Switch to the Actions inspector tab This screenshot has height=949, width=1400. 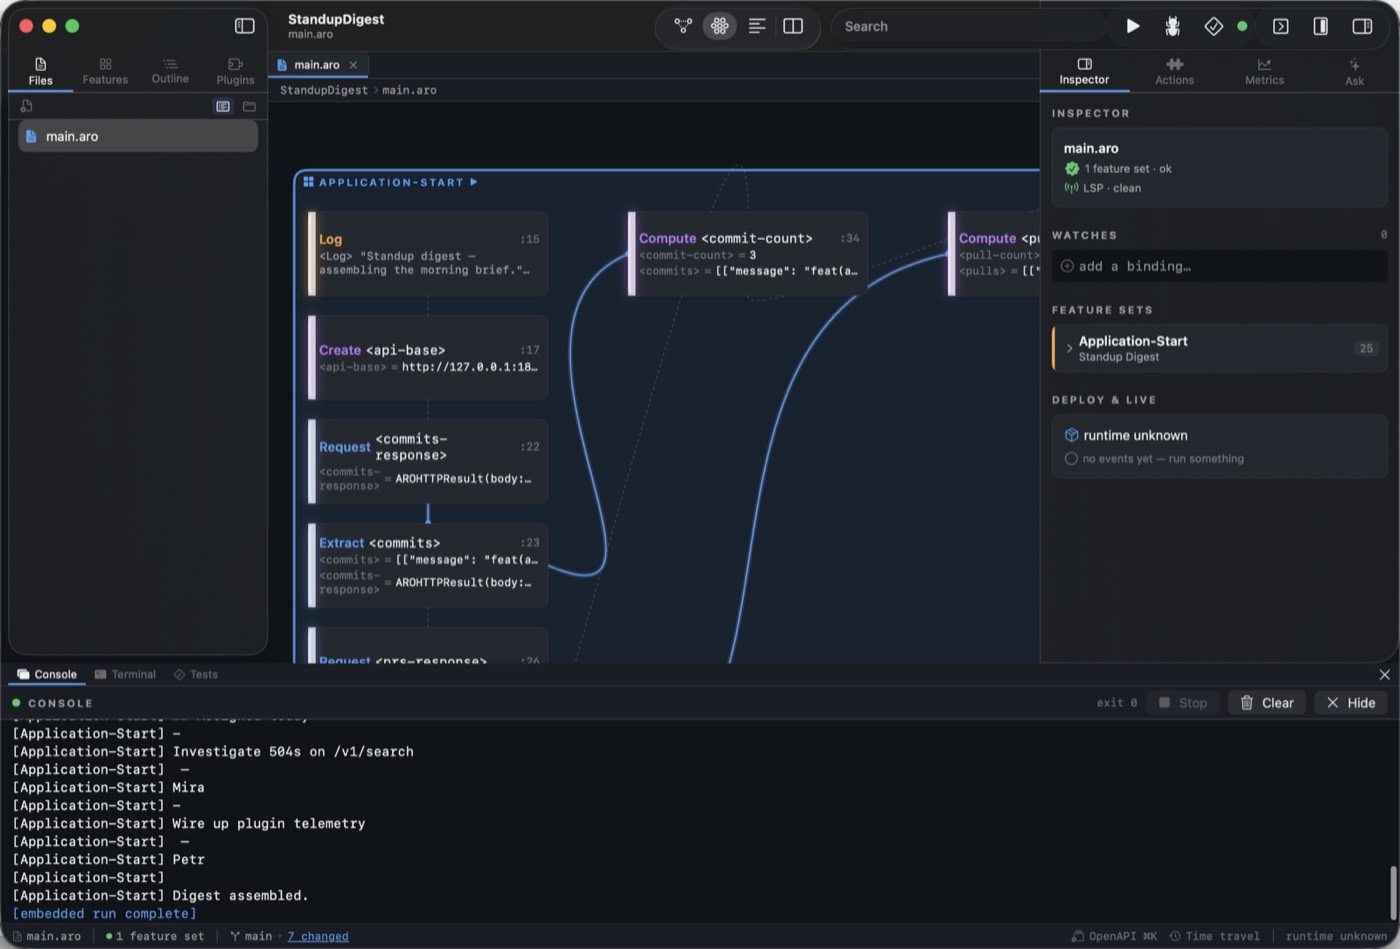(1174, 71)
